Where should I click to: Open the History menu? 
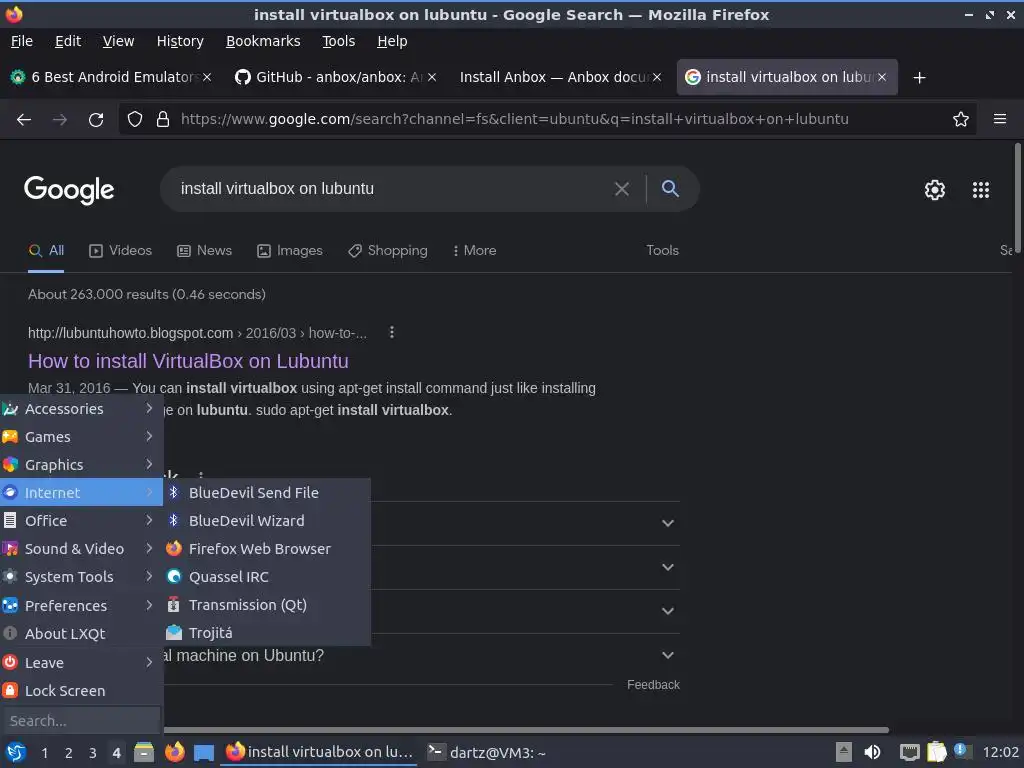[x=180, y=41]
